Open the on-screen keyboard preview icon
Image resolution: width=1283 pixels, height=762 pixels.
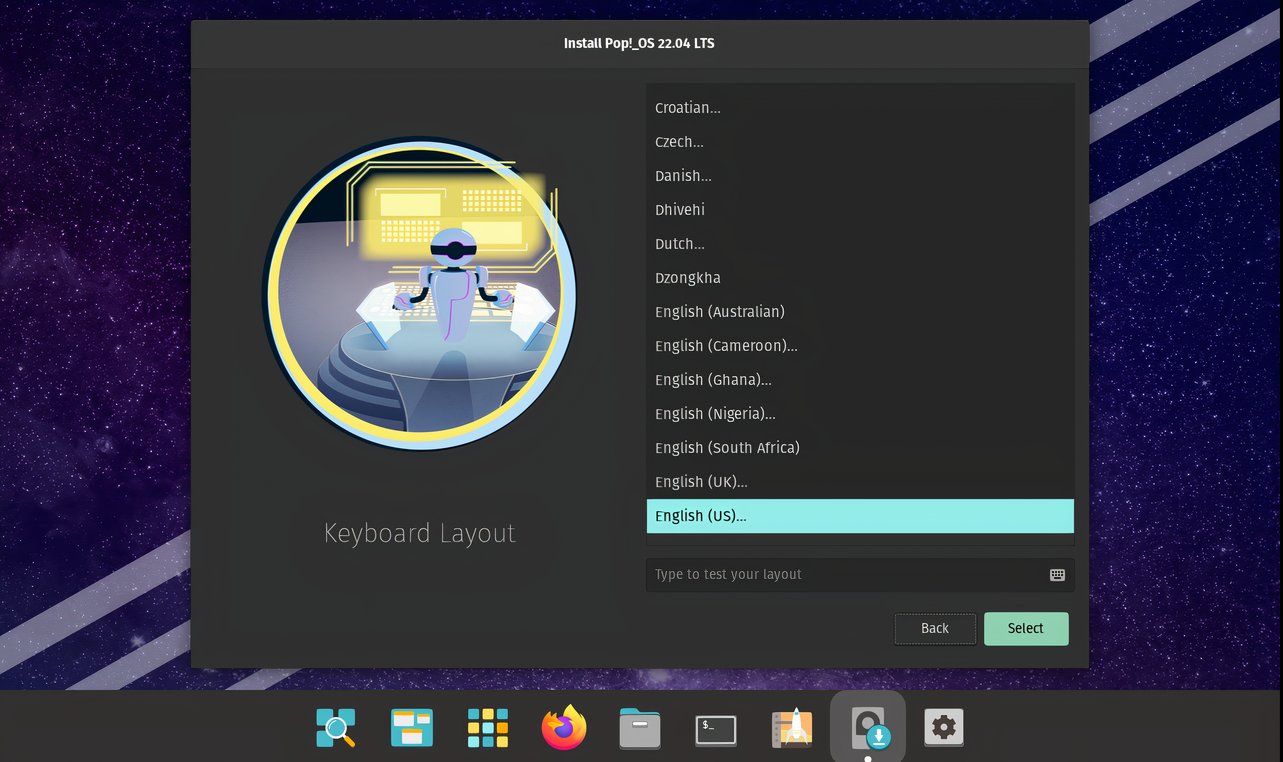[x=1057, y=574]
